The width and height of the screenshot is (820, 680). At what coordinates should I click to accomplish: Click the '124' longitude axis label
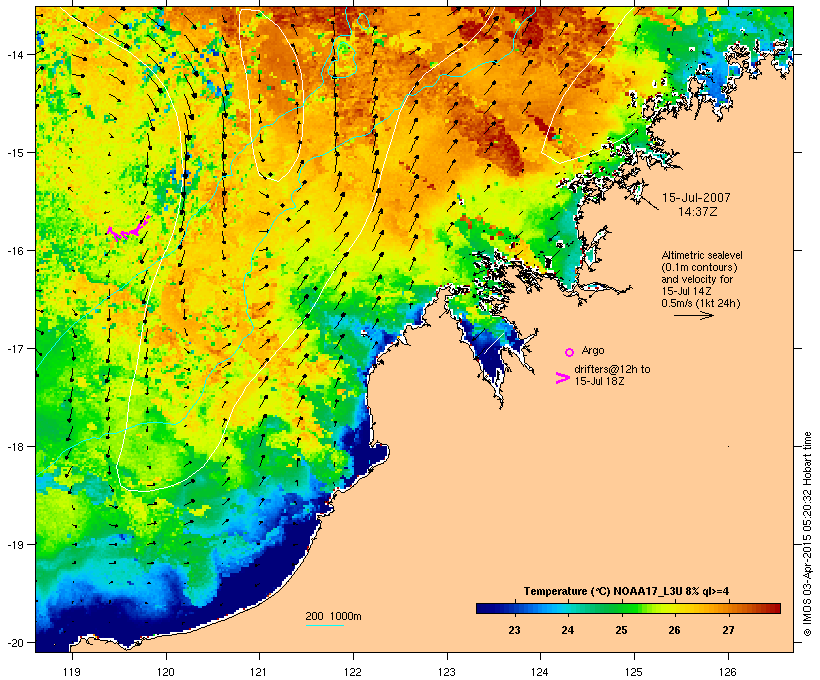coord(540,672)
